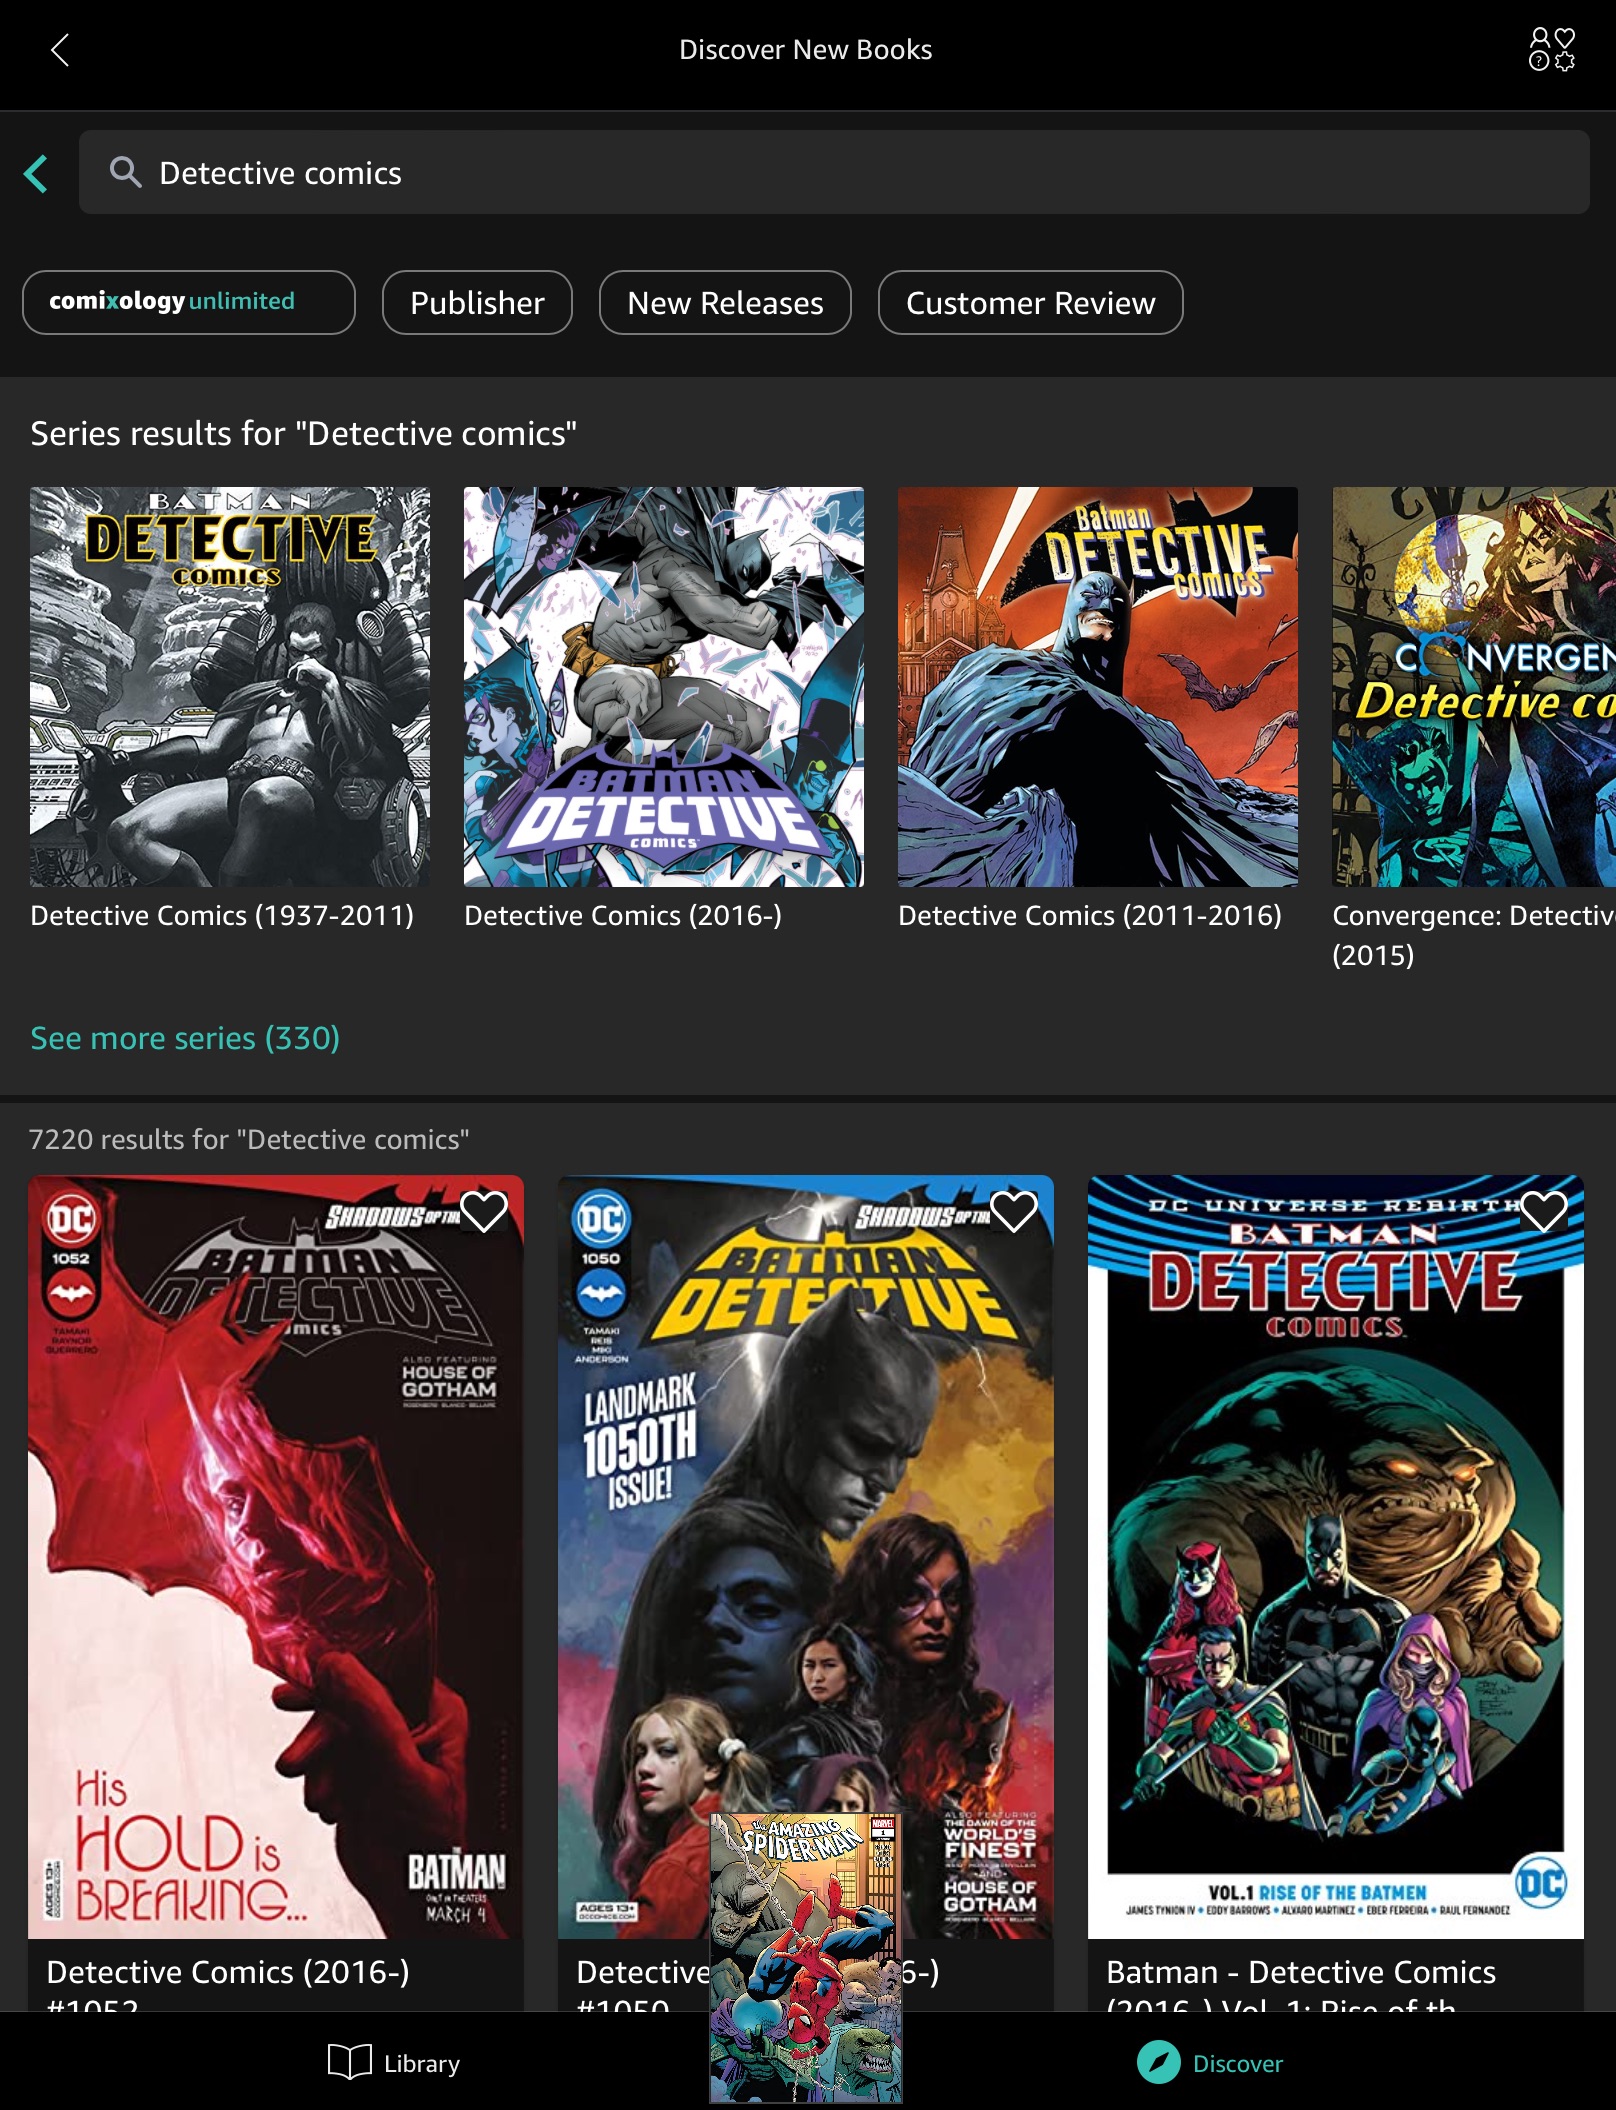Switch to the Library tab
The image size is (1616, 2110).
tap(394, 2063)
